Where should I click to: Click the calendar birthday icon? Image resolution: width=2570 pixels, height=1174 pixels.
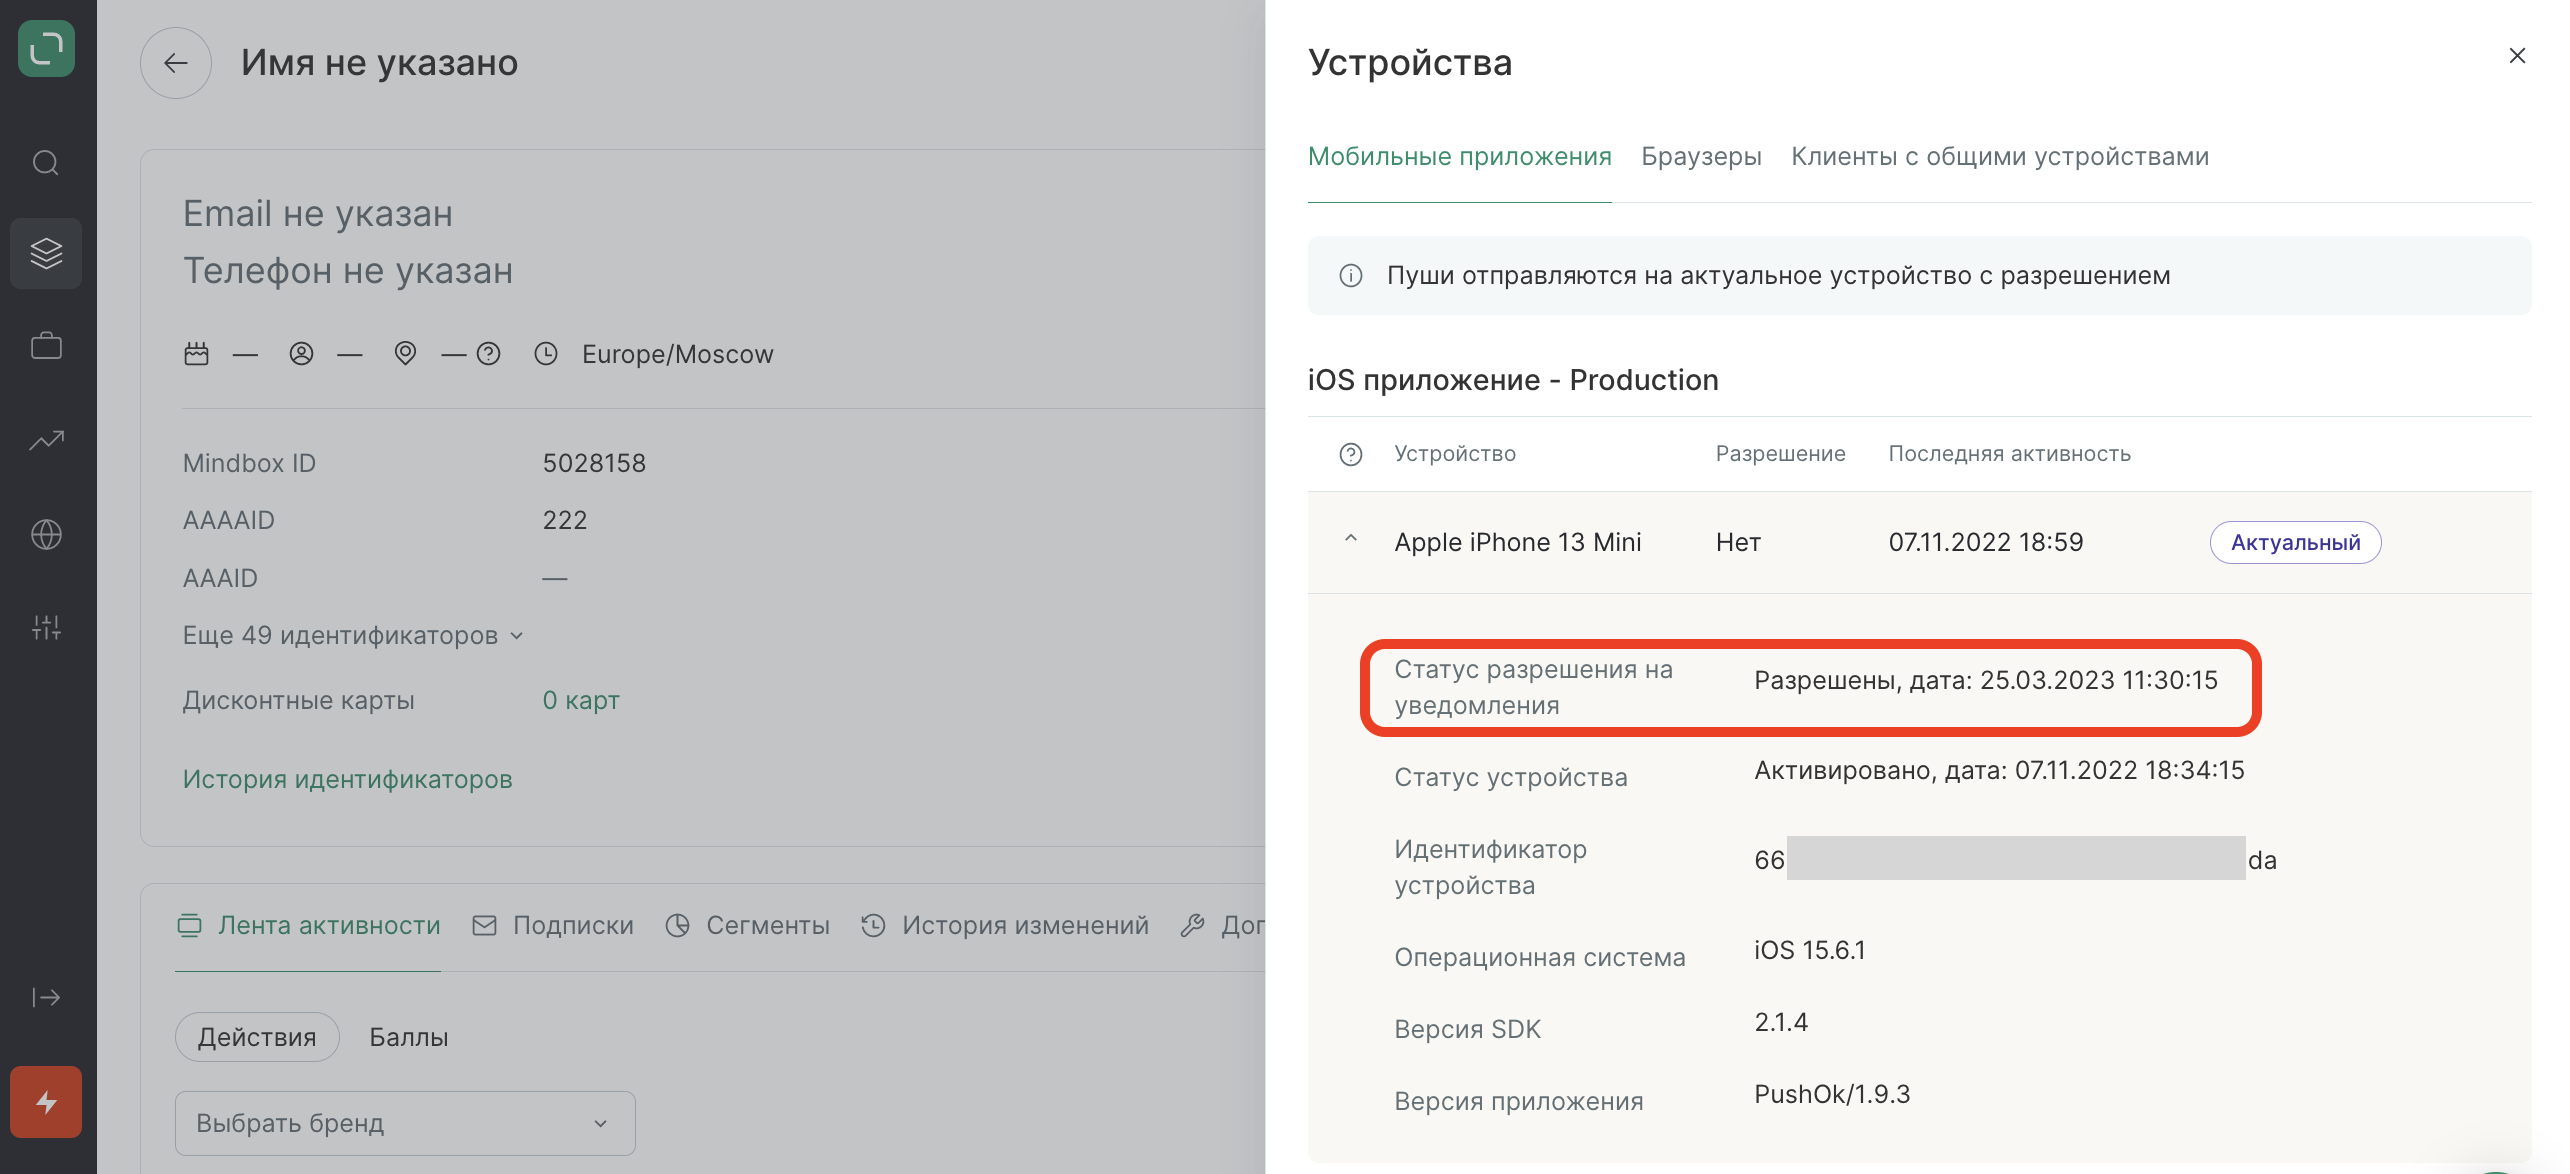click(196, 354)
